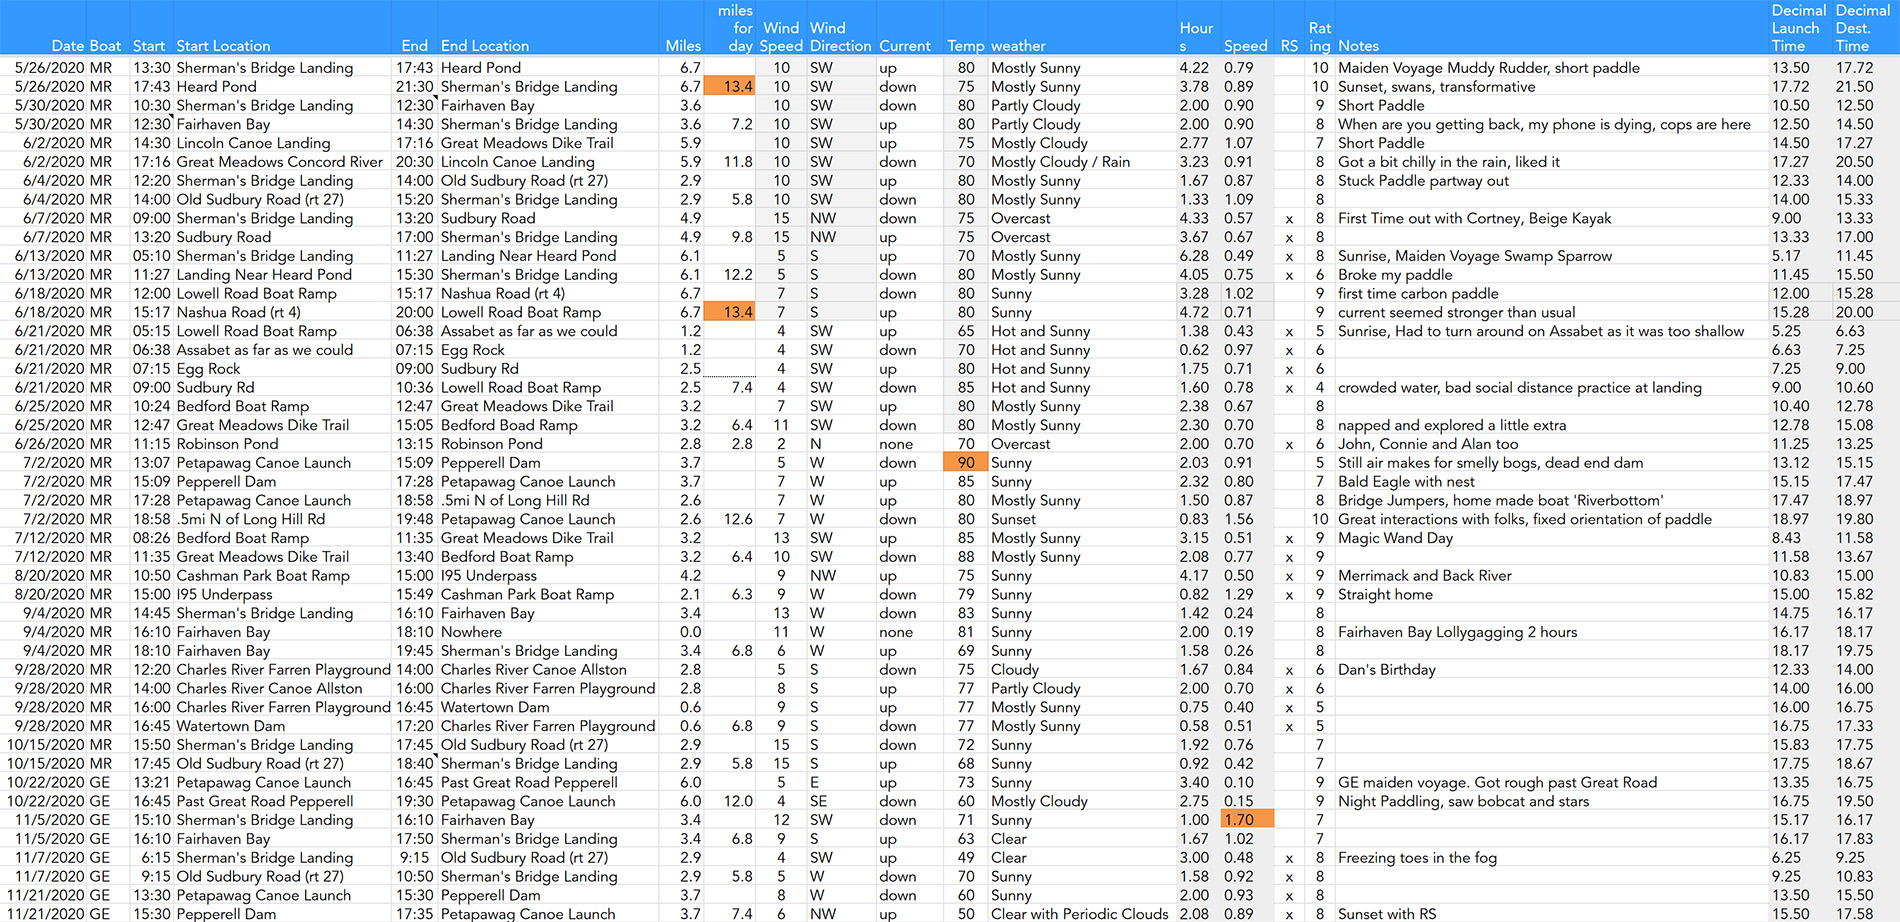Select "Heard Pond" end location in first row

pos(480,68)
